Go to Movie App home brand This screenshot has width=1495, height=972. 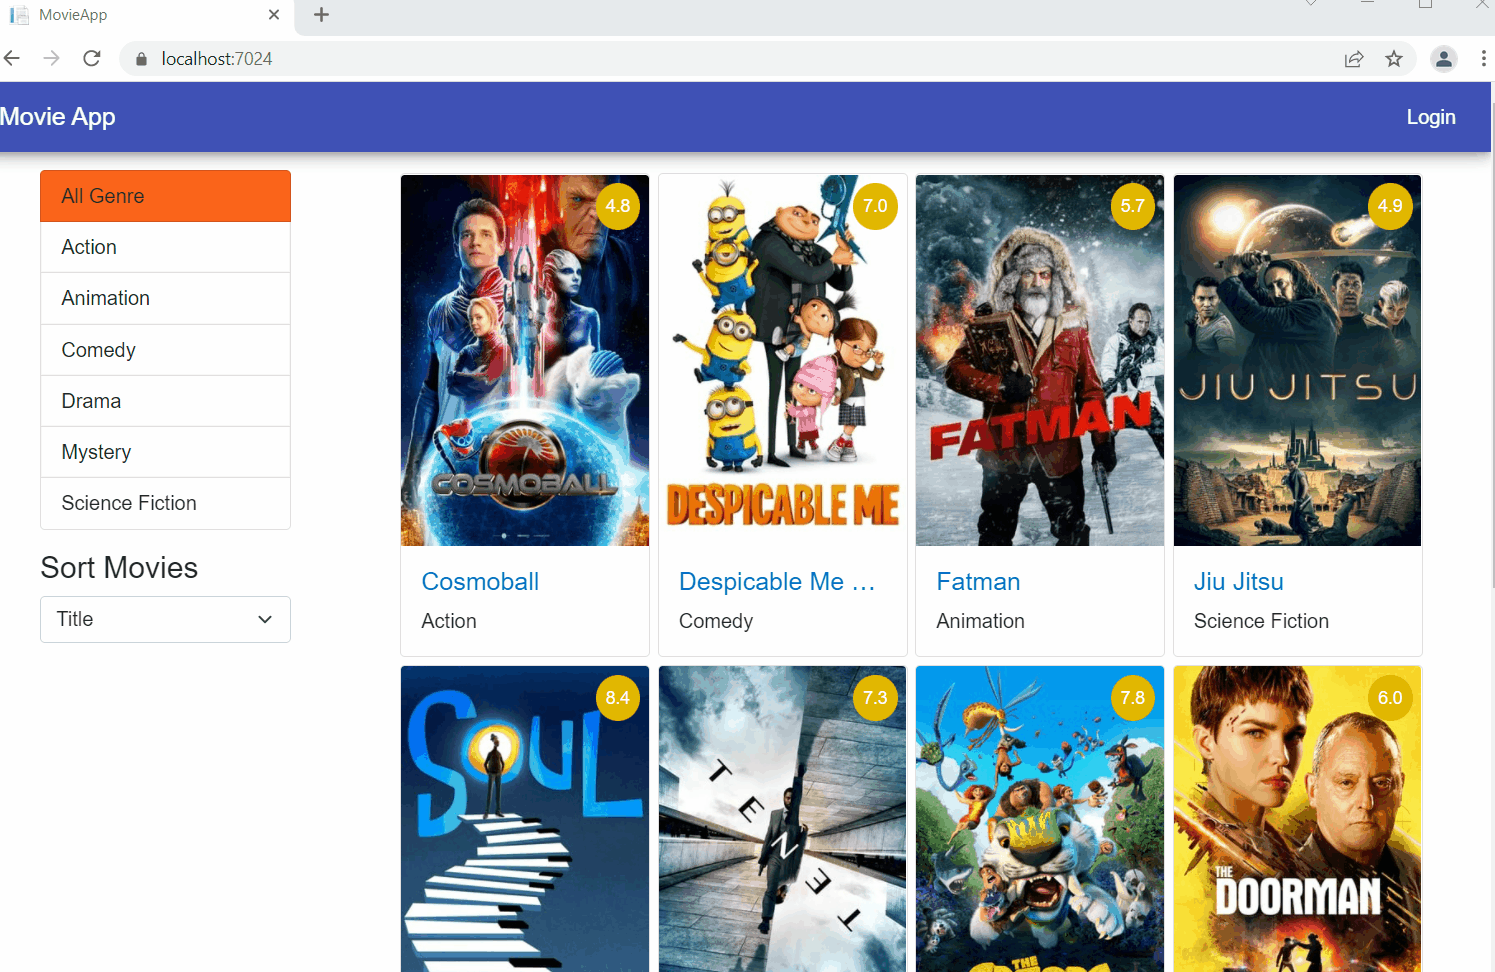pyautogui.click(x=58, y=117)
